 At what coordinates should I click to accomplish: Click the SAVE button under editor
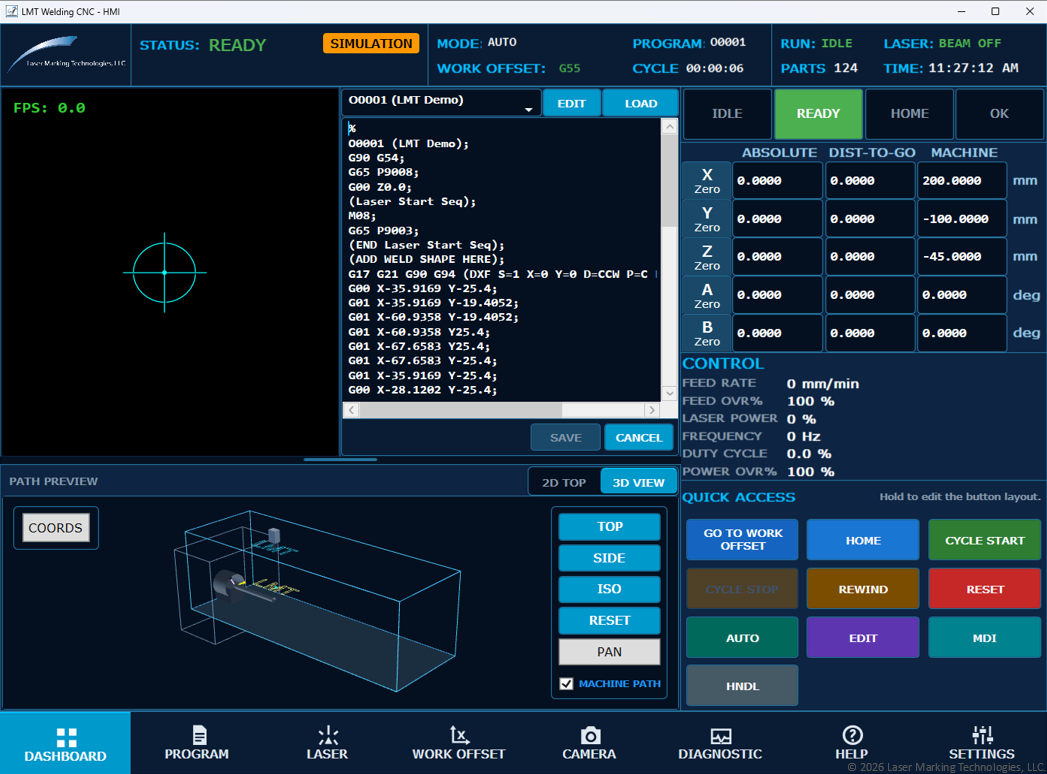(x=566, y=437)
